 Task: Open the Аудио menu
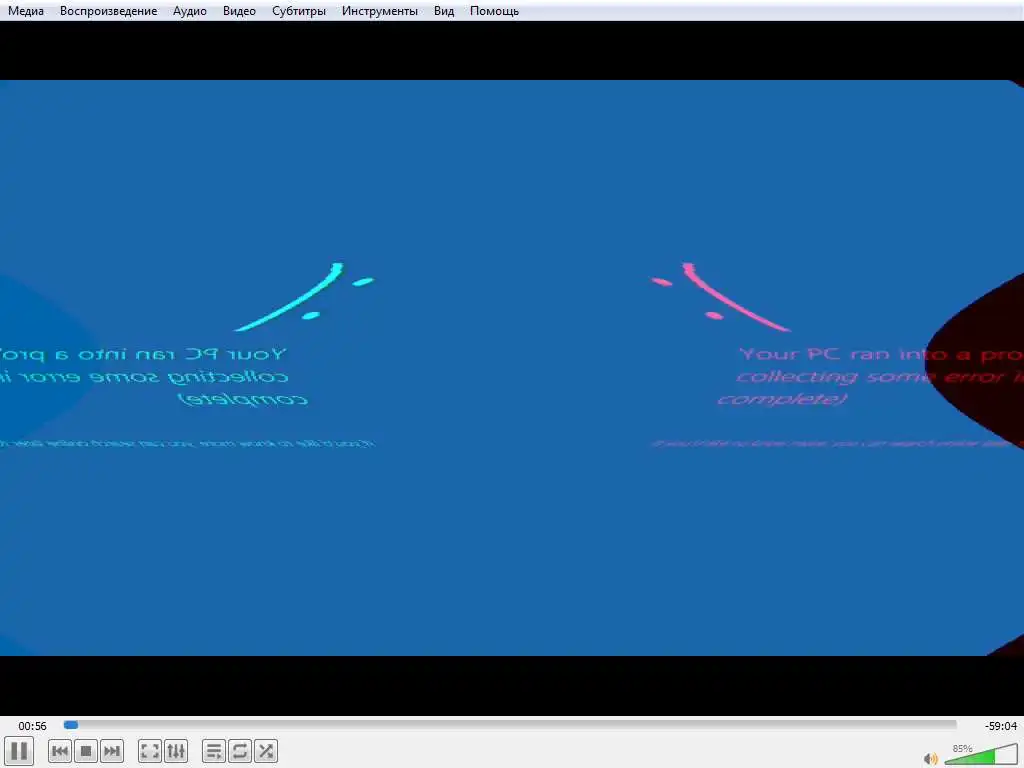click(189, 11)
